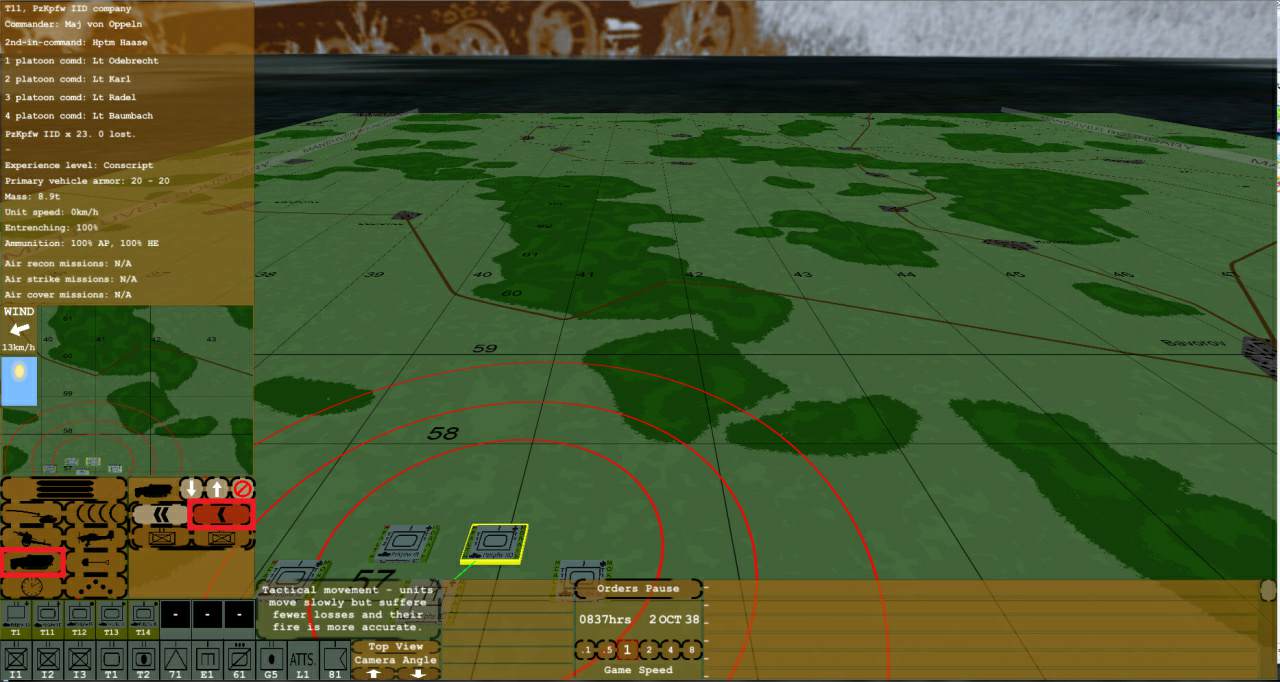Select the I2 infantry unit
This screenshot has width=1280, height=682.
point(48,662)
